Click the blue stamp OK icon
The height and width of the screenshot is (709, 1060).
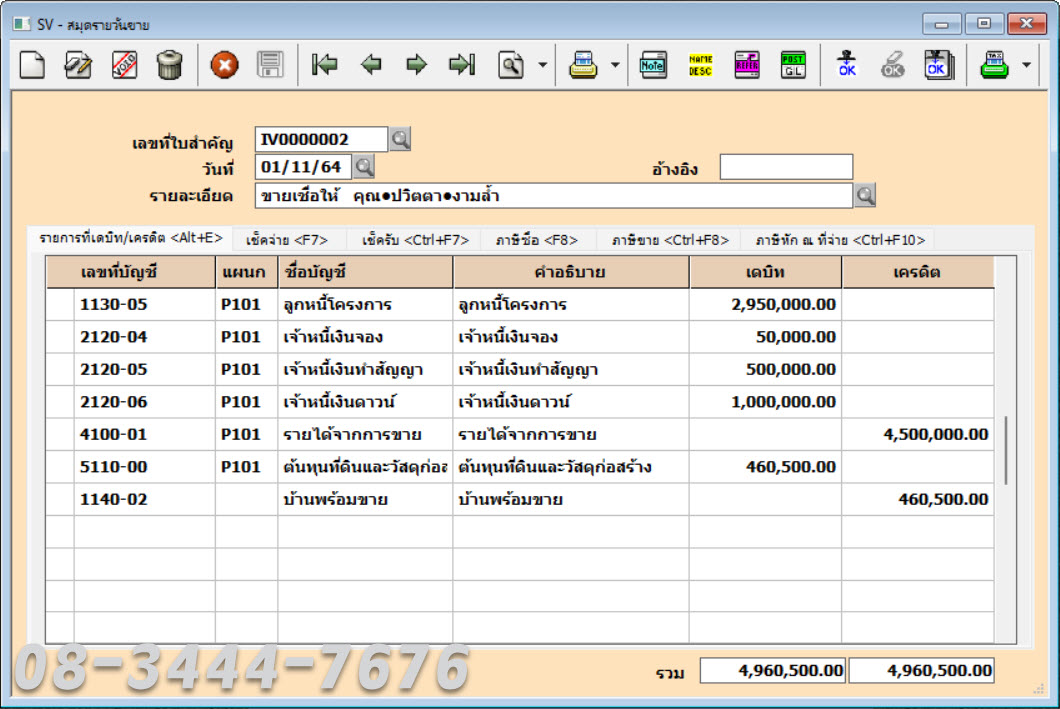pyautogui.click(x=846, y=65)
